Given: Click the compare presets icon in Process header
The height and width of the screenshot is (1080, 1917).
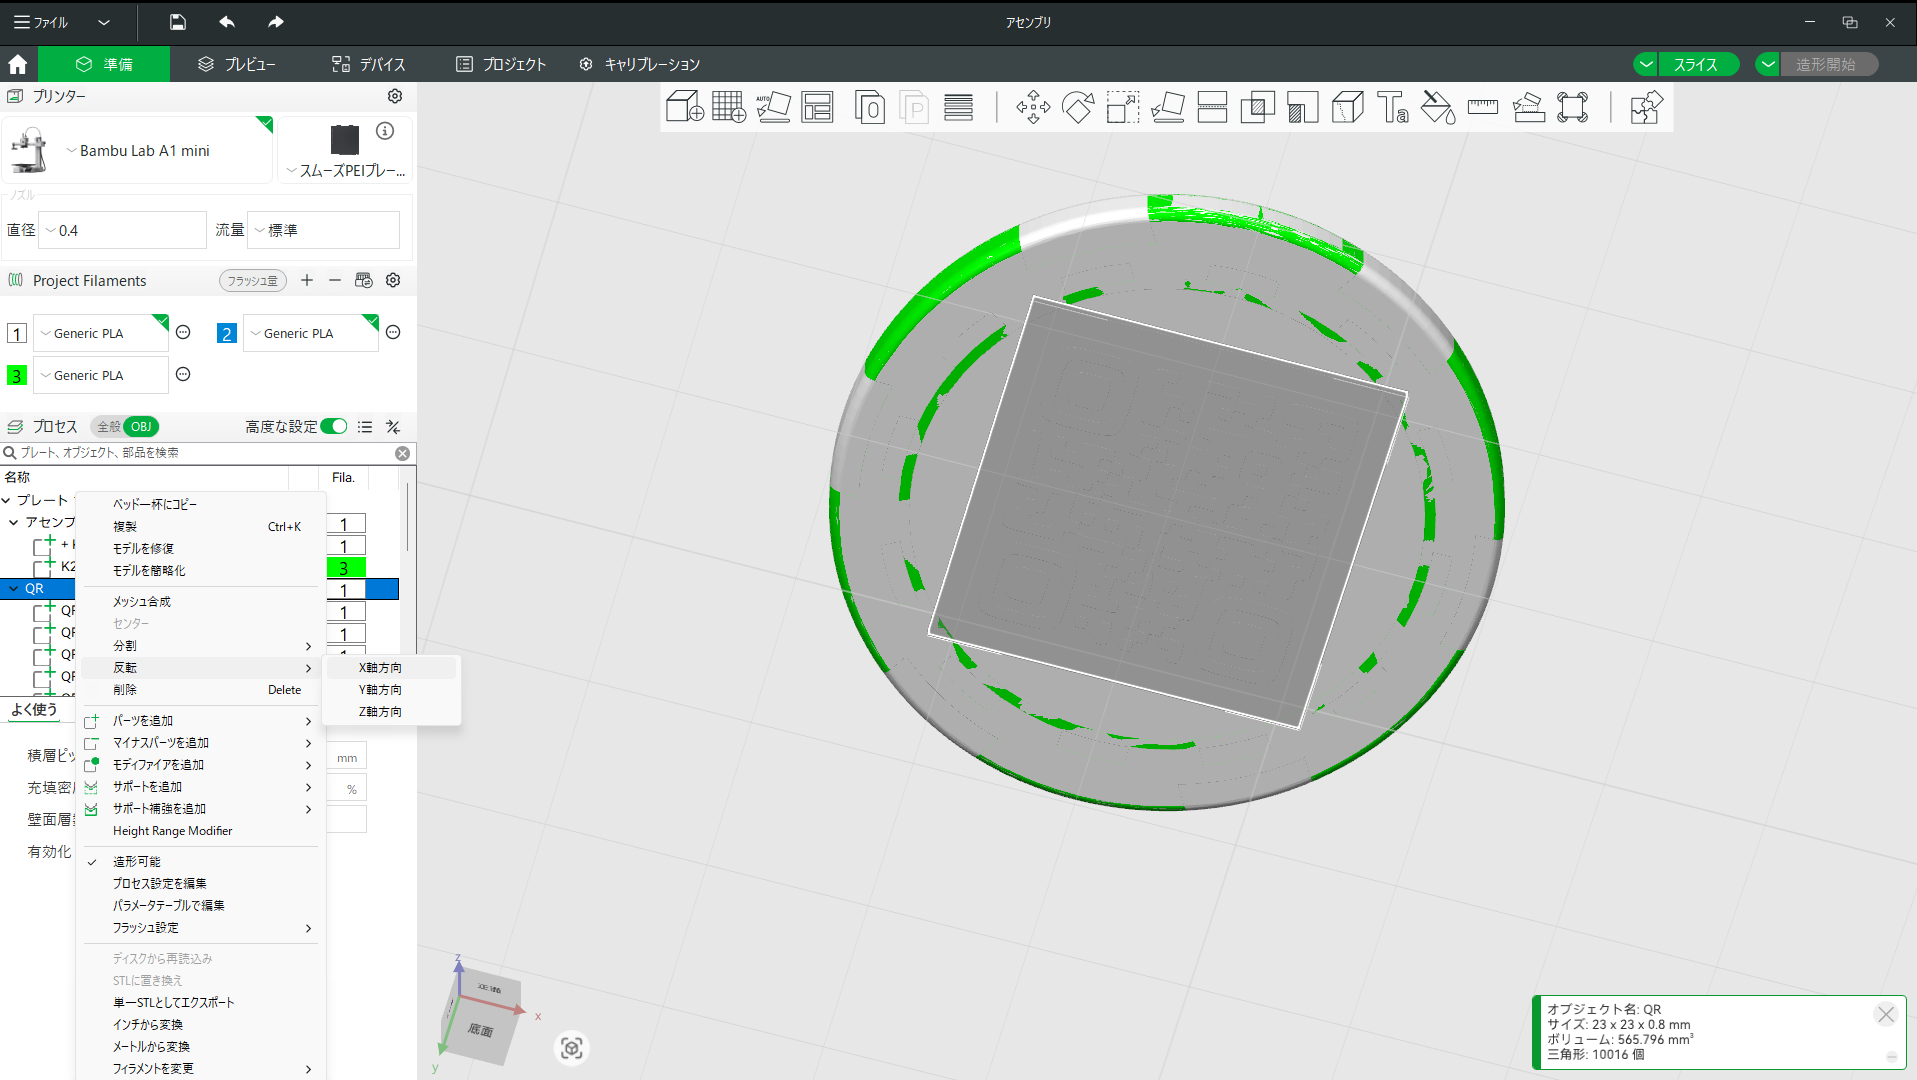Looking at the screenshot, I should coord(393,427).
